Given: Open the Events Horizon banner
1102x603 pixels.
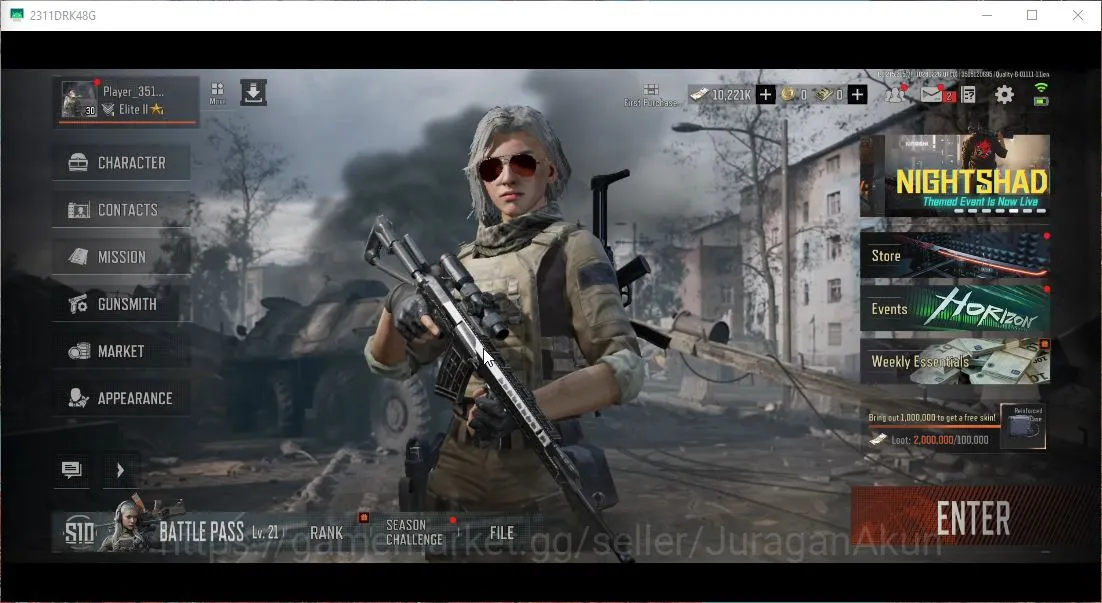Looking at the screenshot, I should tap(955, 308).
